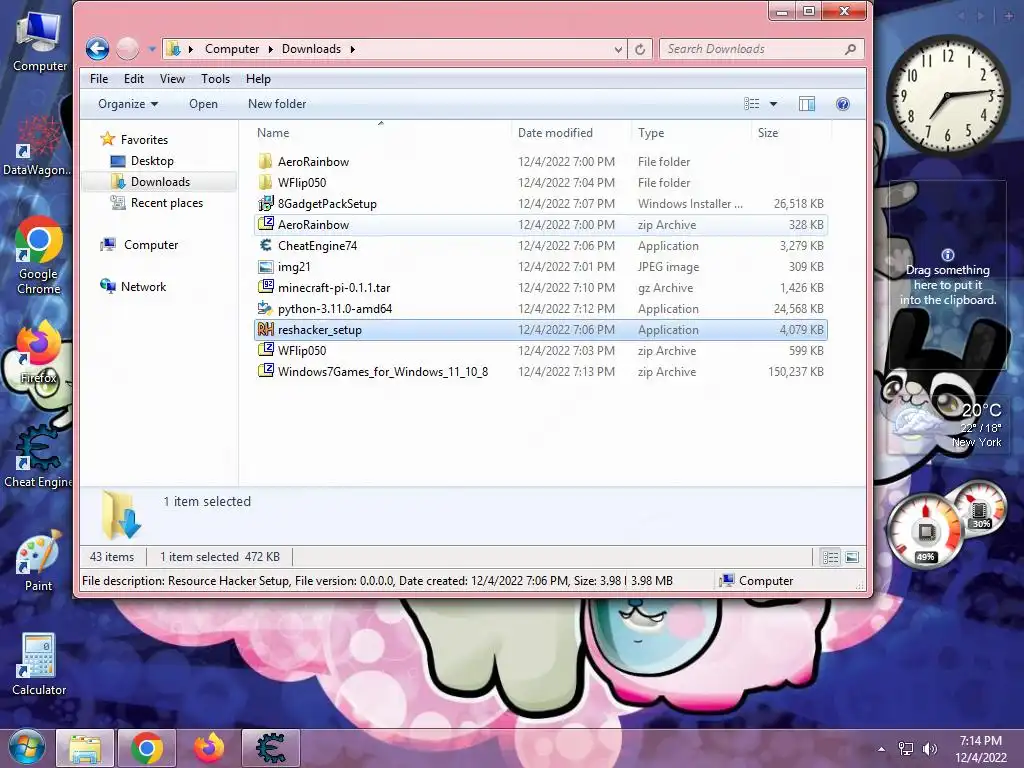Open Cheat Engine on taskbar

click(270, 748)
